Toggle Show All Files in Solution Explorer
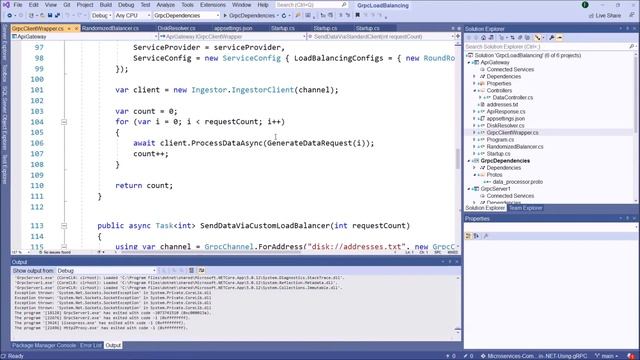The image size is (640, 360). [527, 38]
